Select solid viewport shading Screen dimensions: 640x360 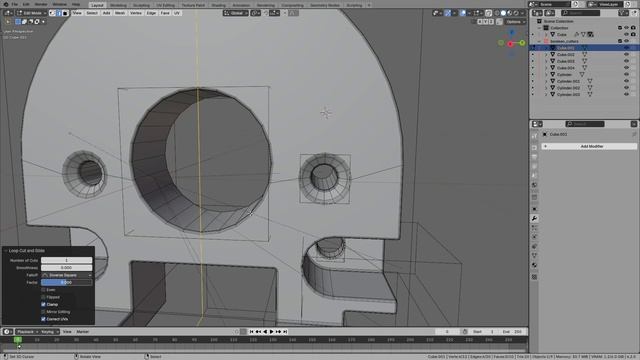[x=503, y=13]
